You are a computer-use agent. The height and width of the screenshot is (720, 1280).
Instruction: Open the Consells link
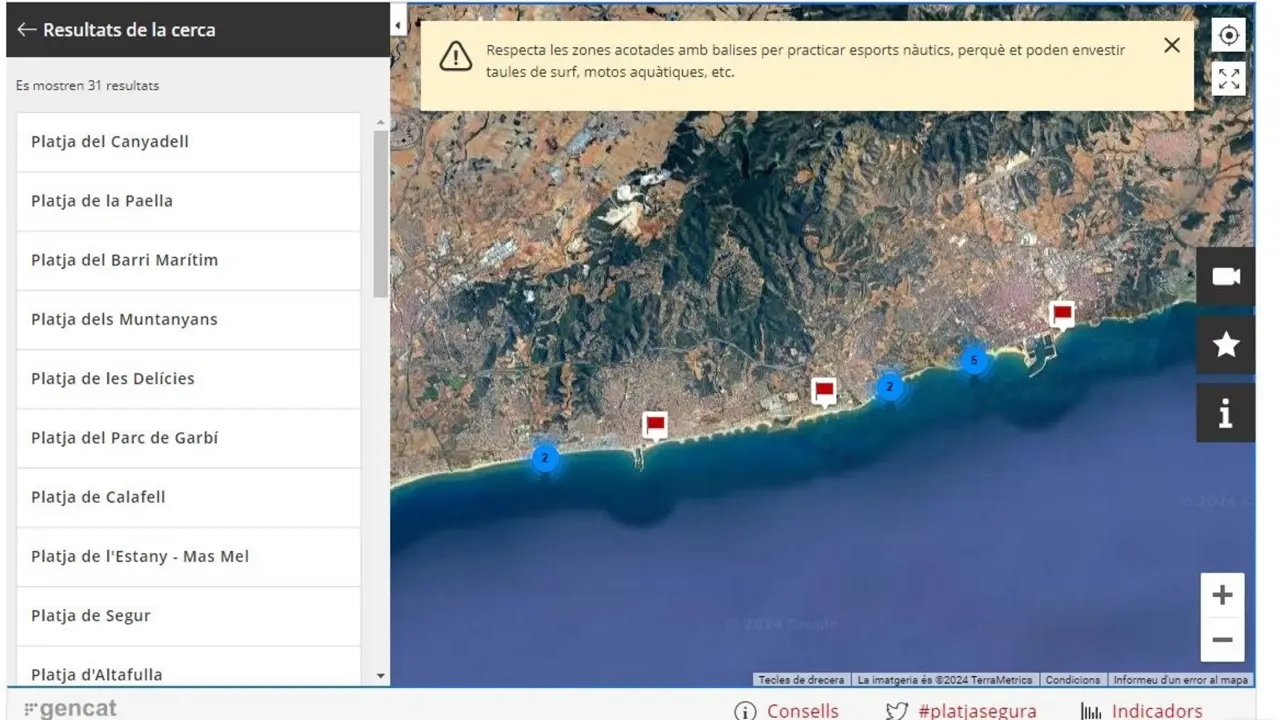tap(787, 711)
